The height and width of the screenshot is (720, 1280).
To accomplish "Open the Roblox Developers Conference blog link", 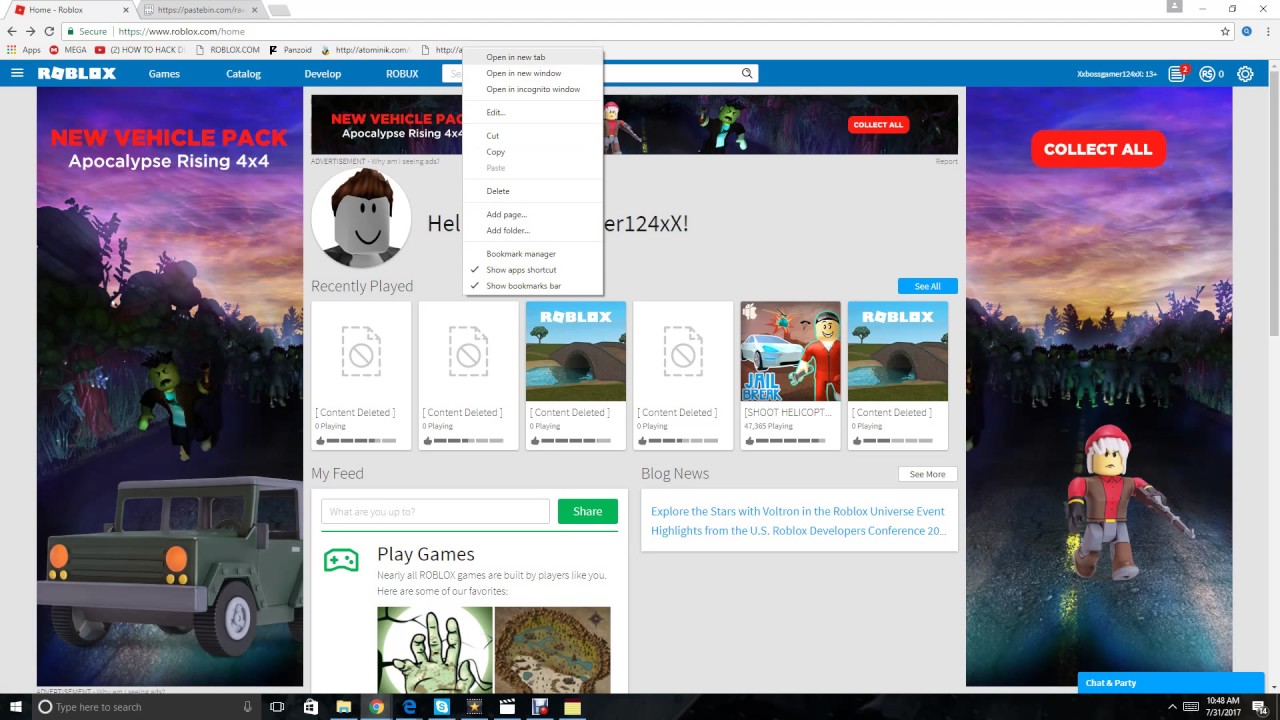I will [x=798, y=531].
